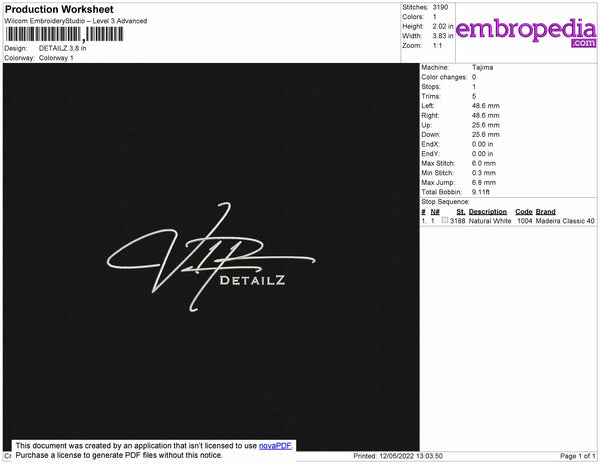This screenshot has width=600, height=464.
Task: Click the VIP Detailz embroidery design preview
Action: [211, 257]
